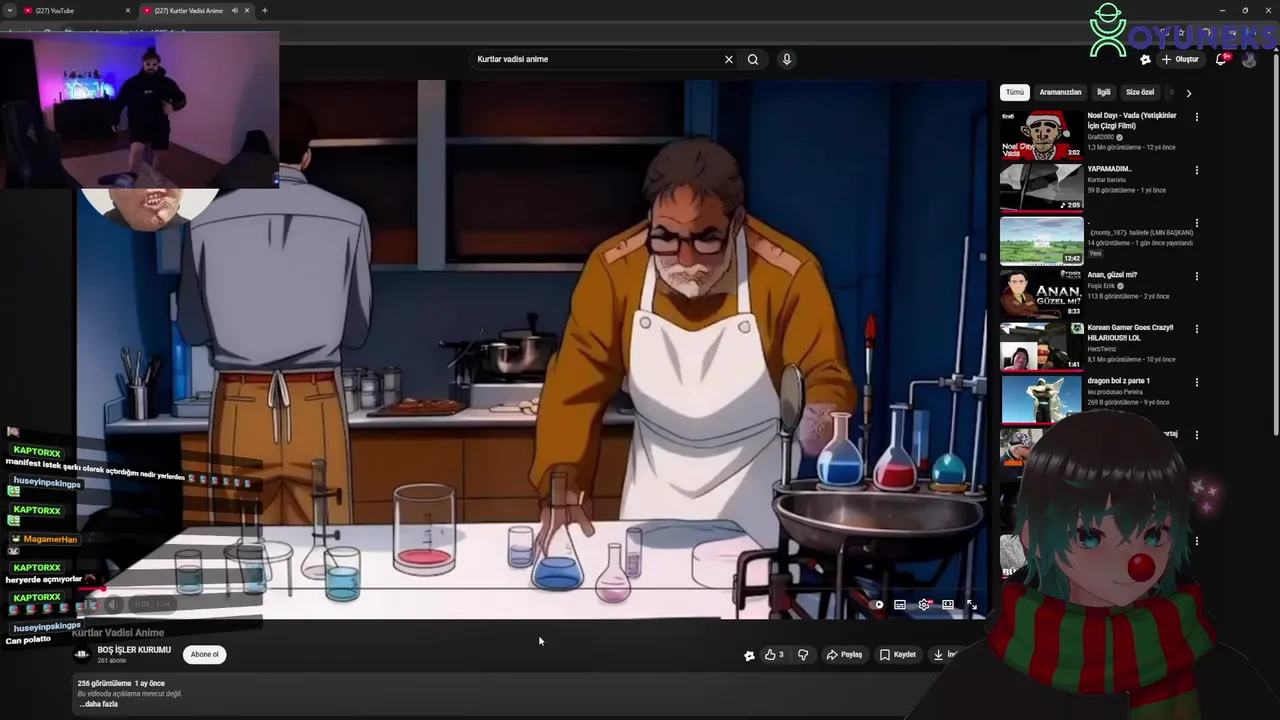Image resolution: width=1280 pixels, height=720 pixels.
Task: Open browser tab list dropdown arrow
Action: [9, 10]
